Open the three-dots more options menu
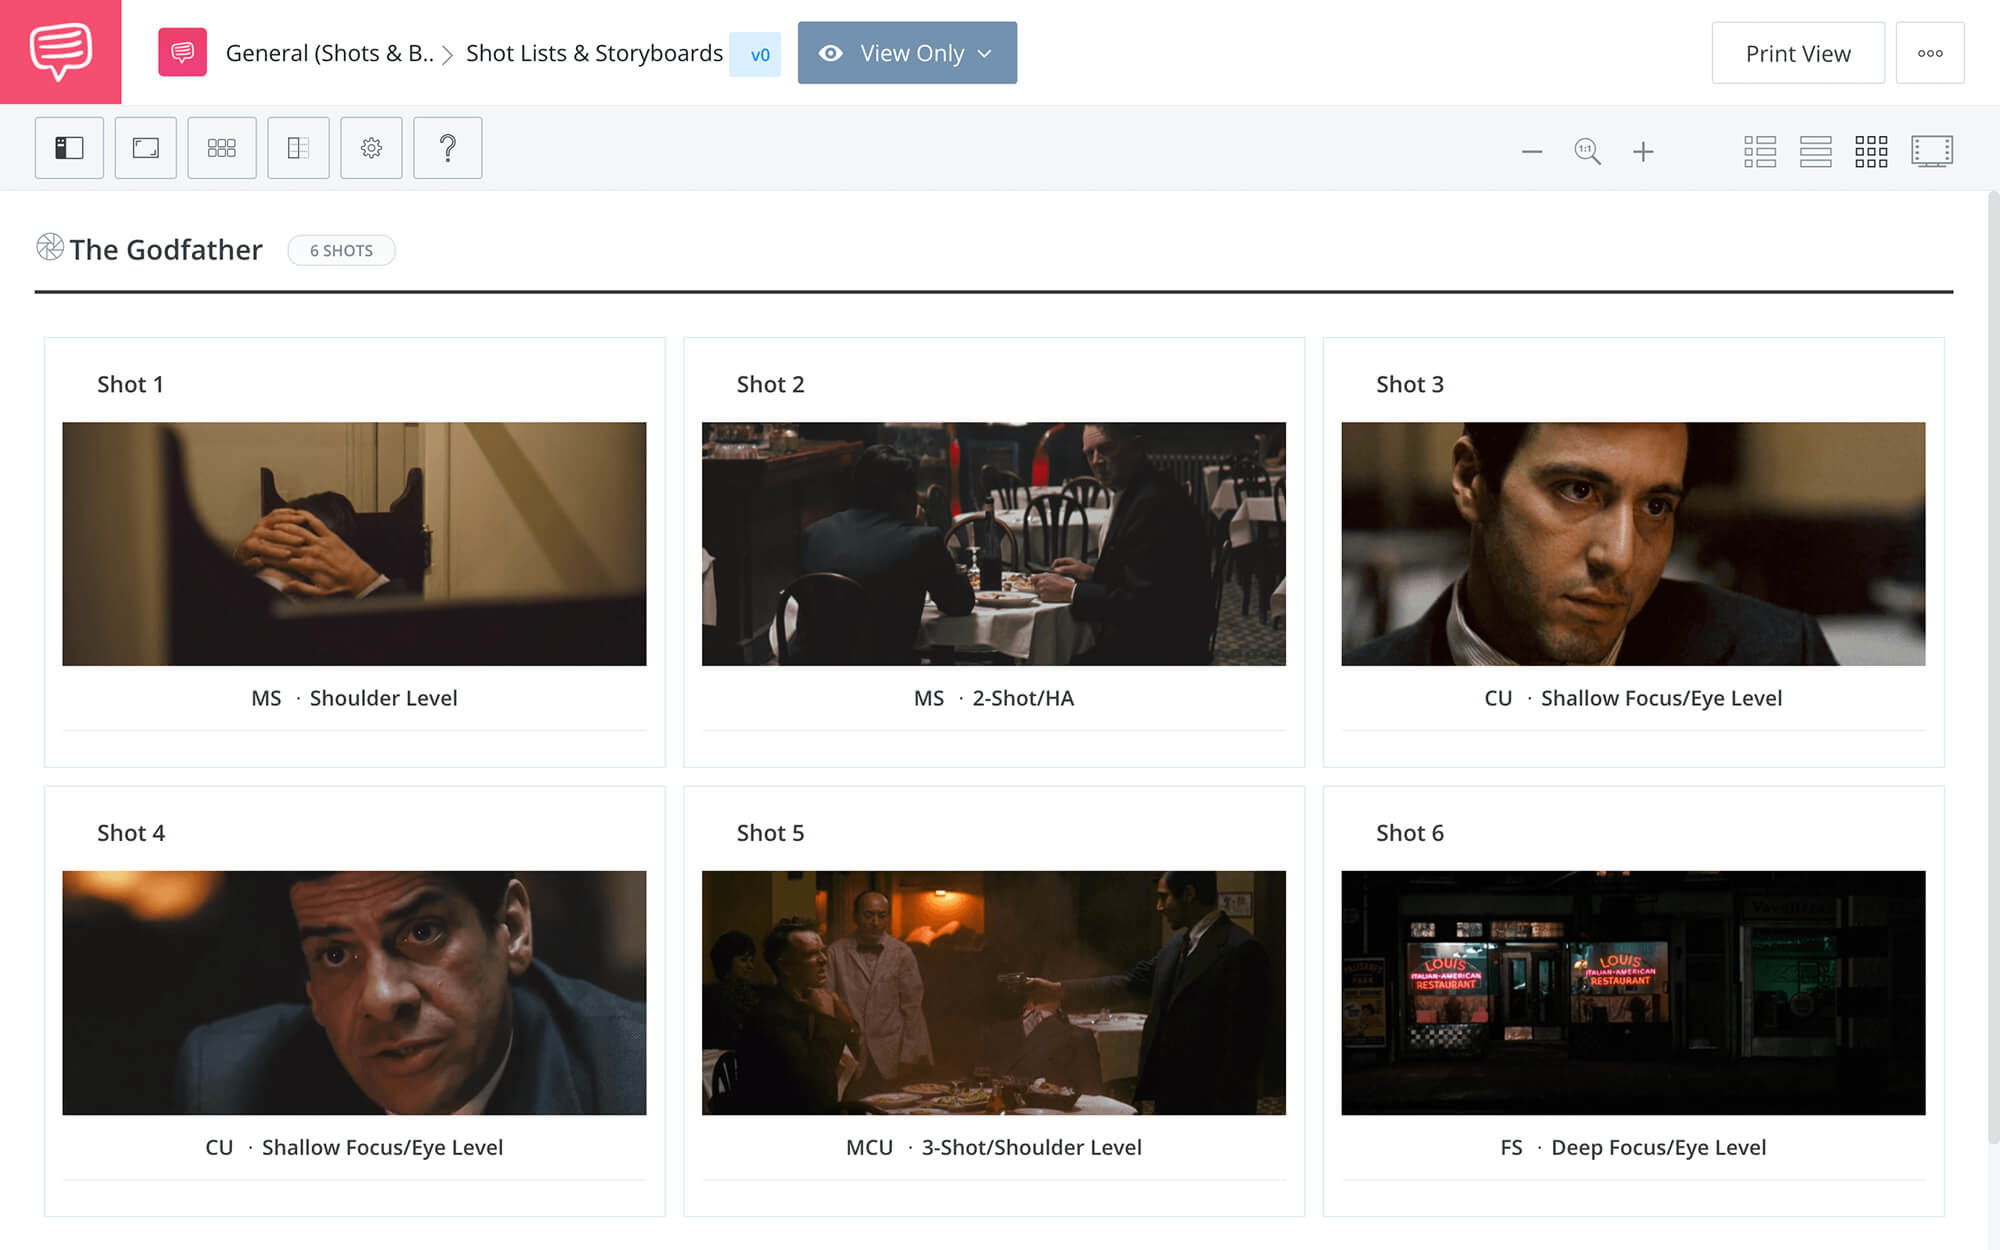This screenshot has width=2000, height=1250. tap(1930, 53)
